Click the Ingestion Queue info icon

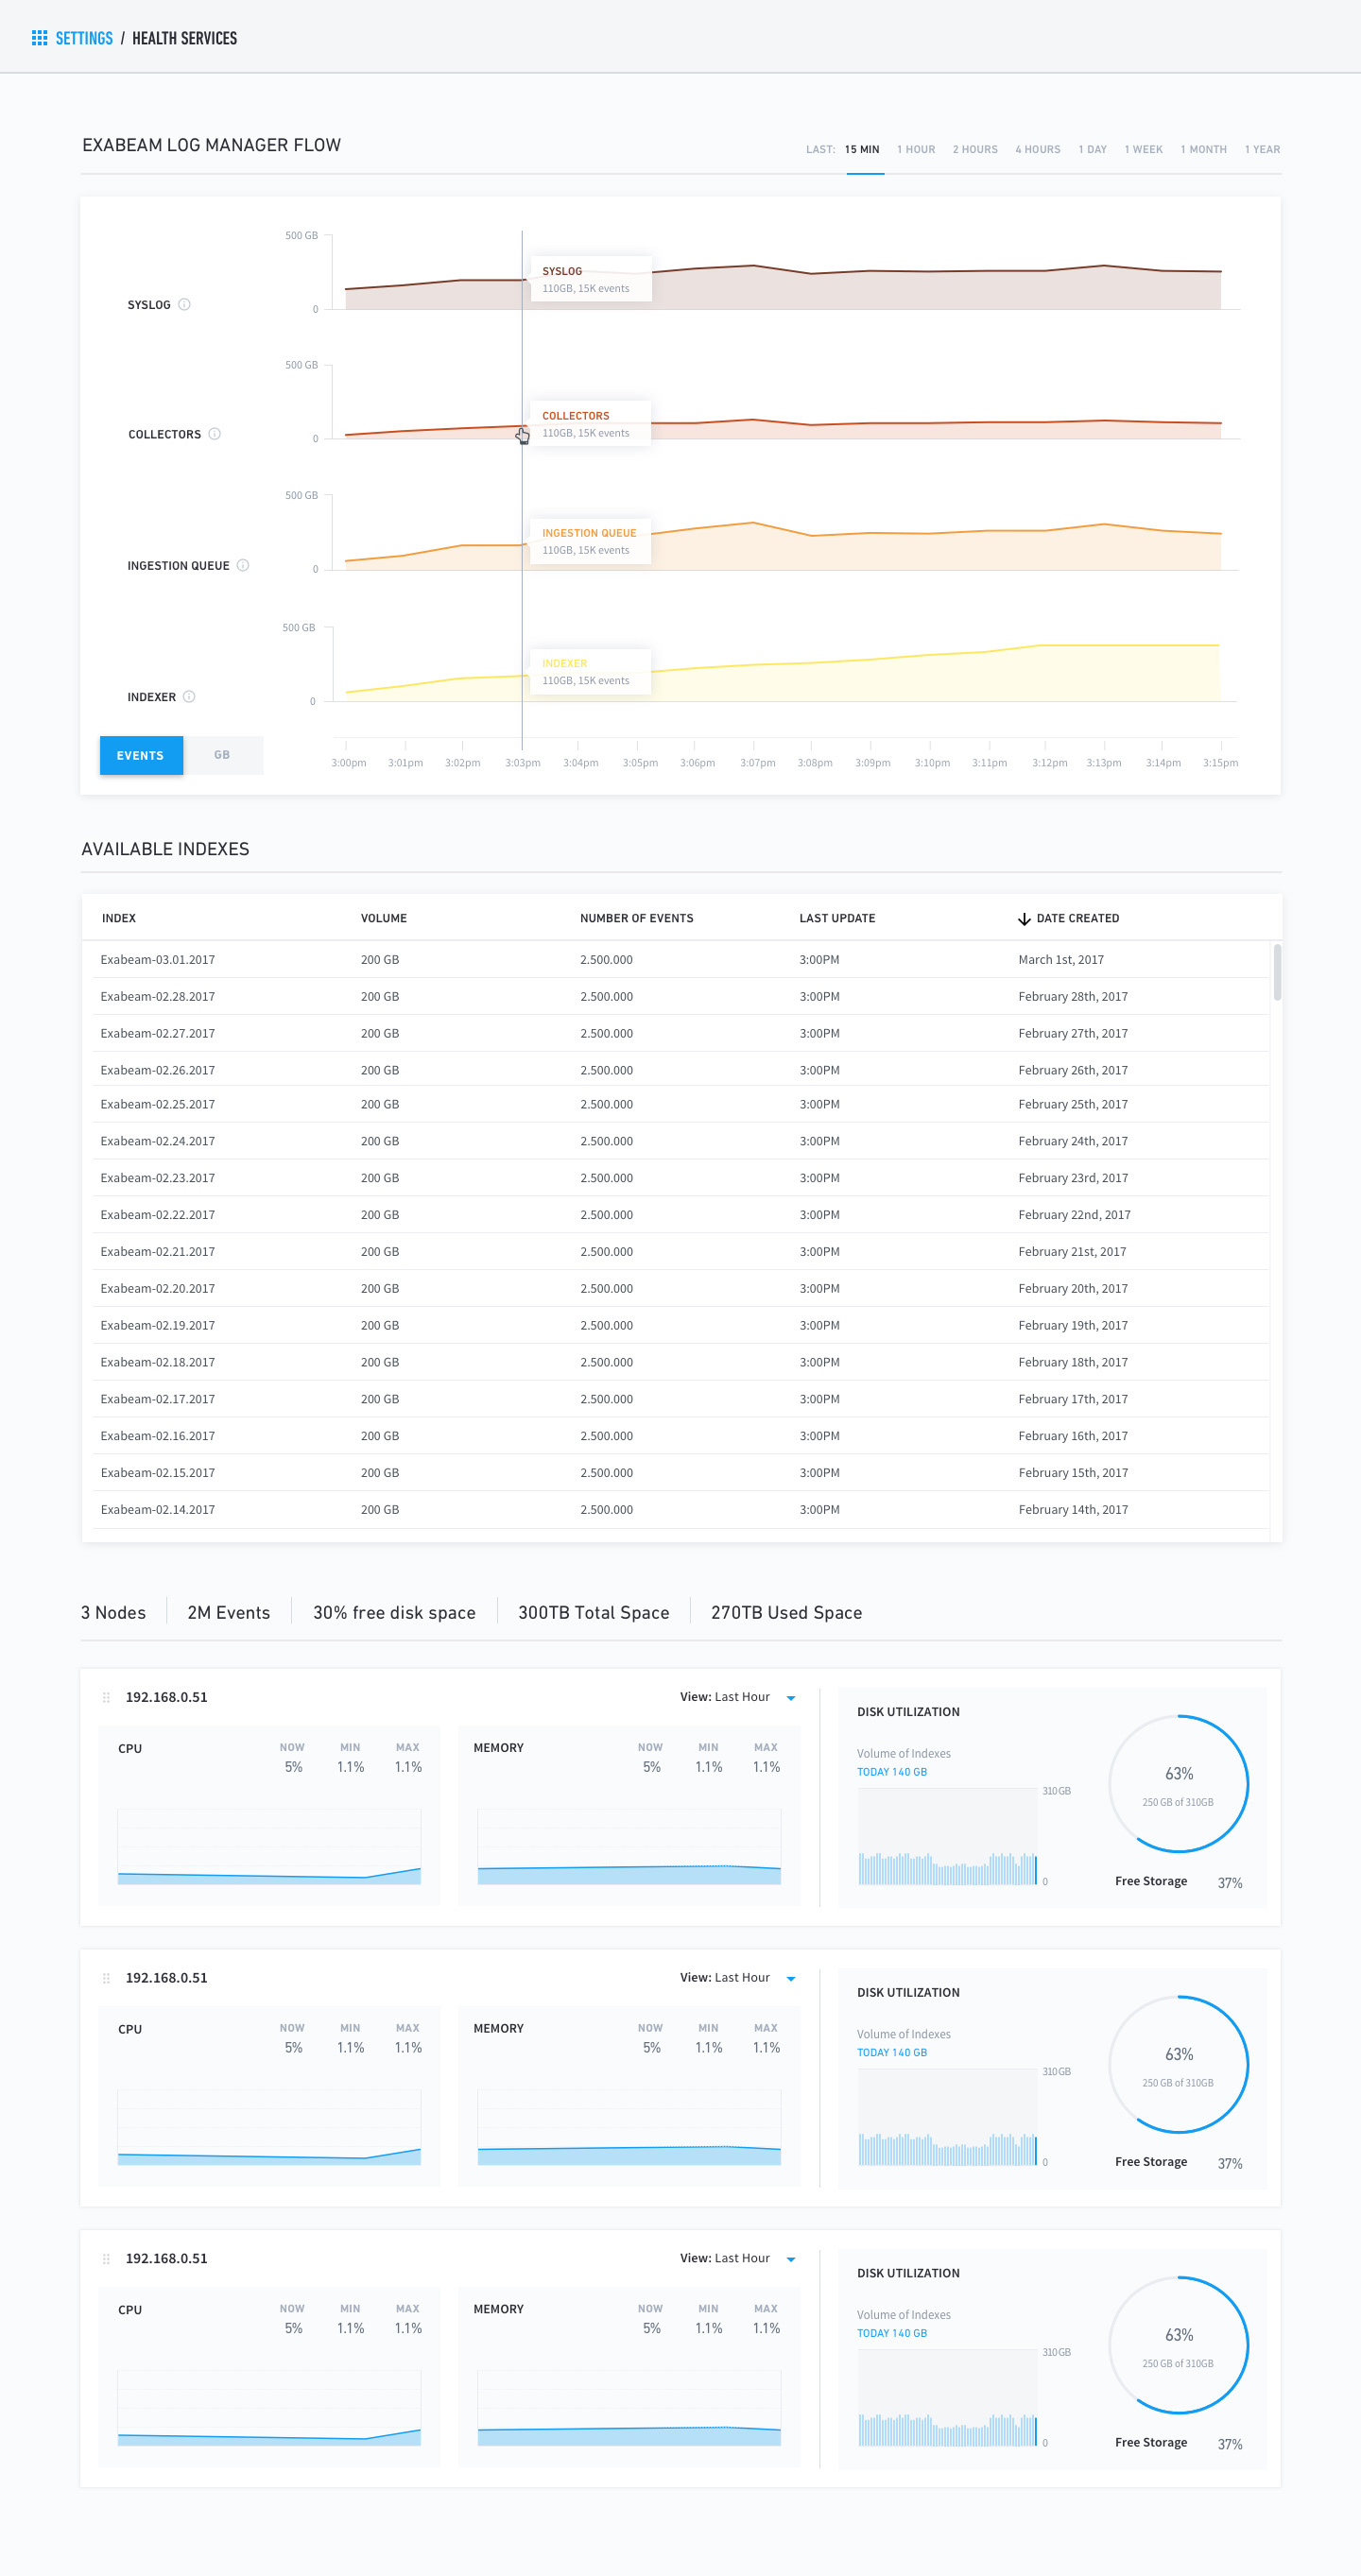pyautogui.click(x=243, y=565)
